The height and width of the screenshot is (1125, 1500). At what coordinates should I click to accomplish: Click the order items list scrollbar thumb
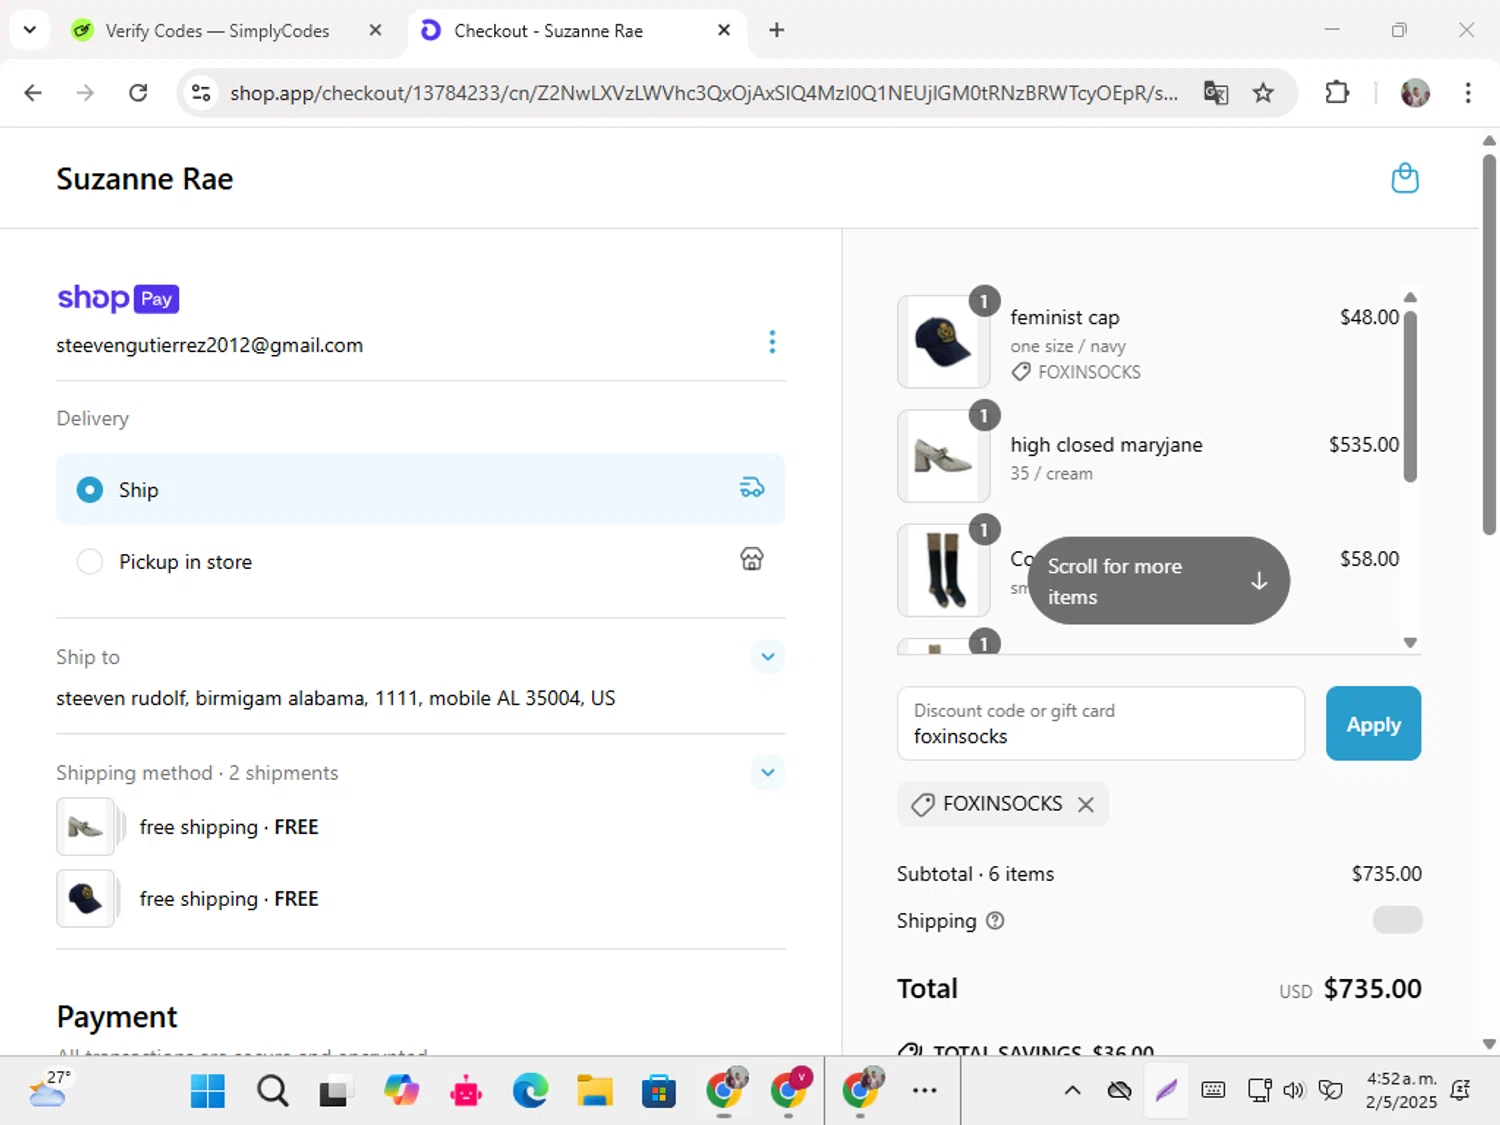(1410, 397)
